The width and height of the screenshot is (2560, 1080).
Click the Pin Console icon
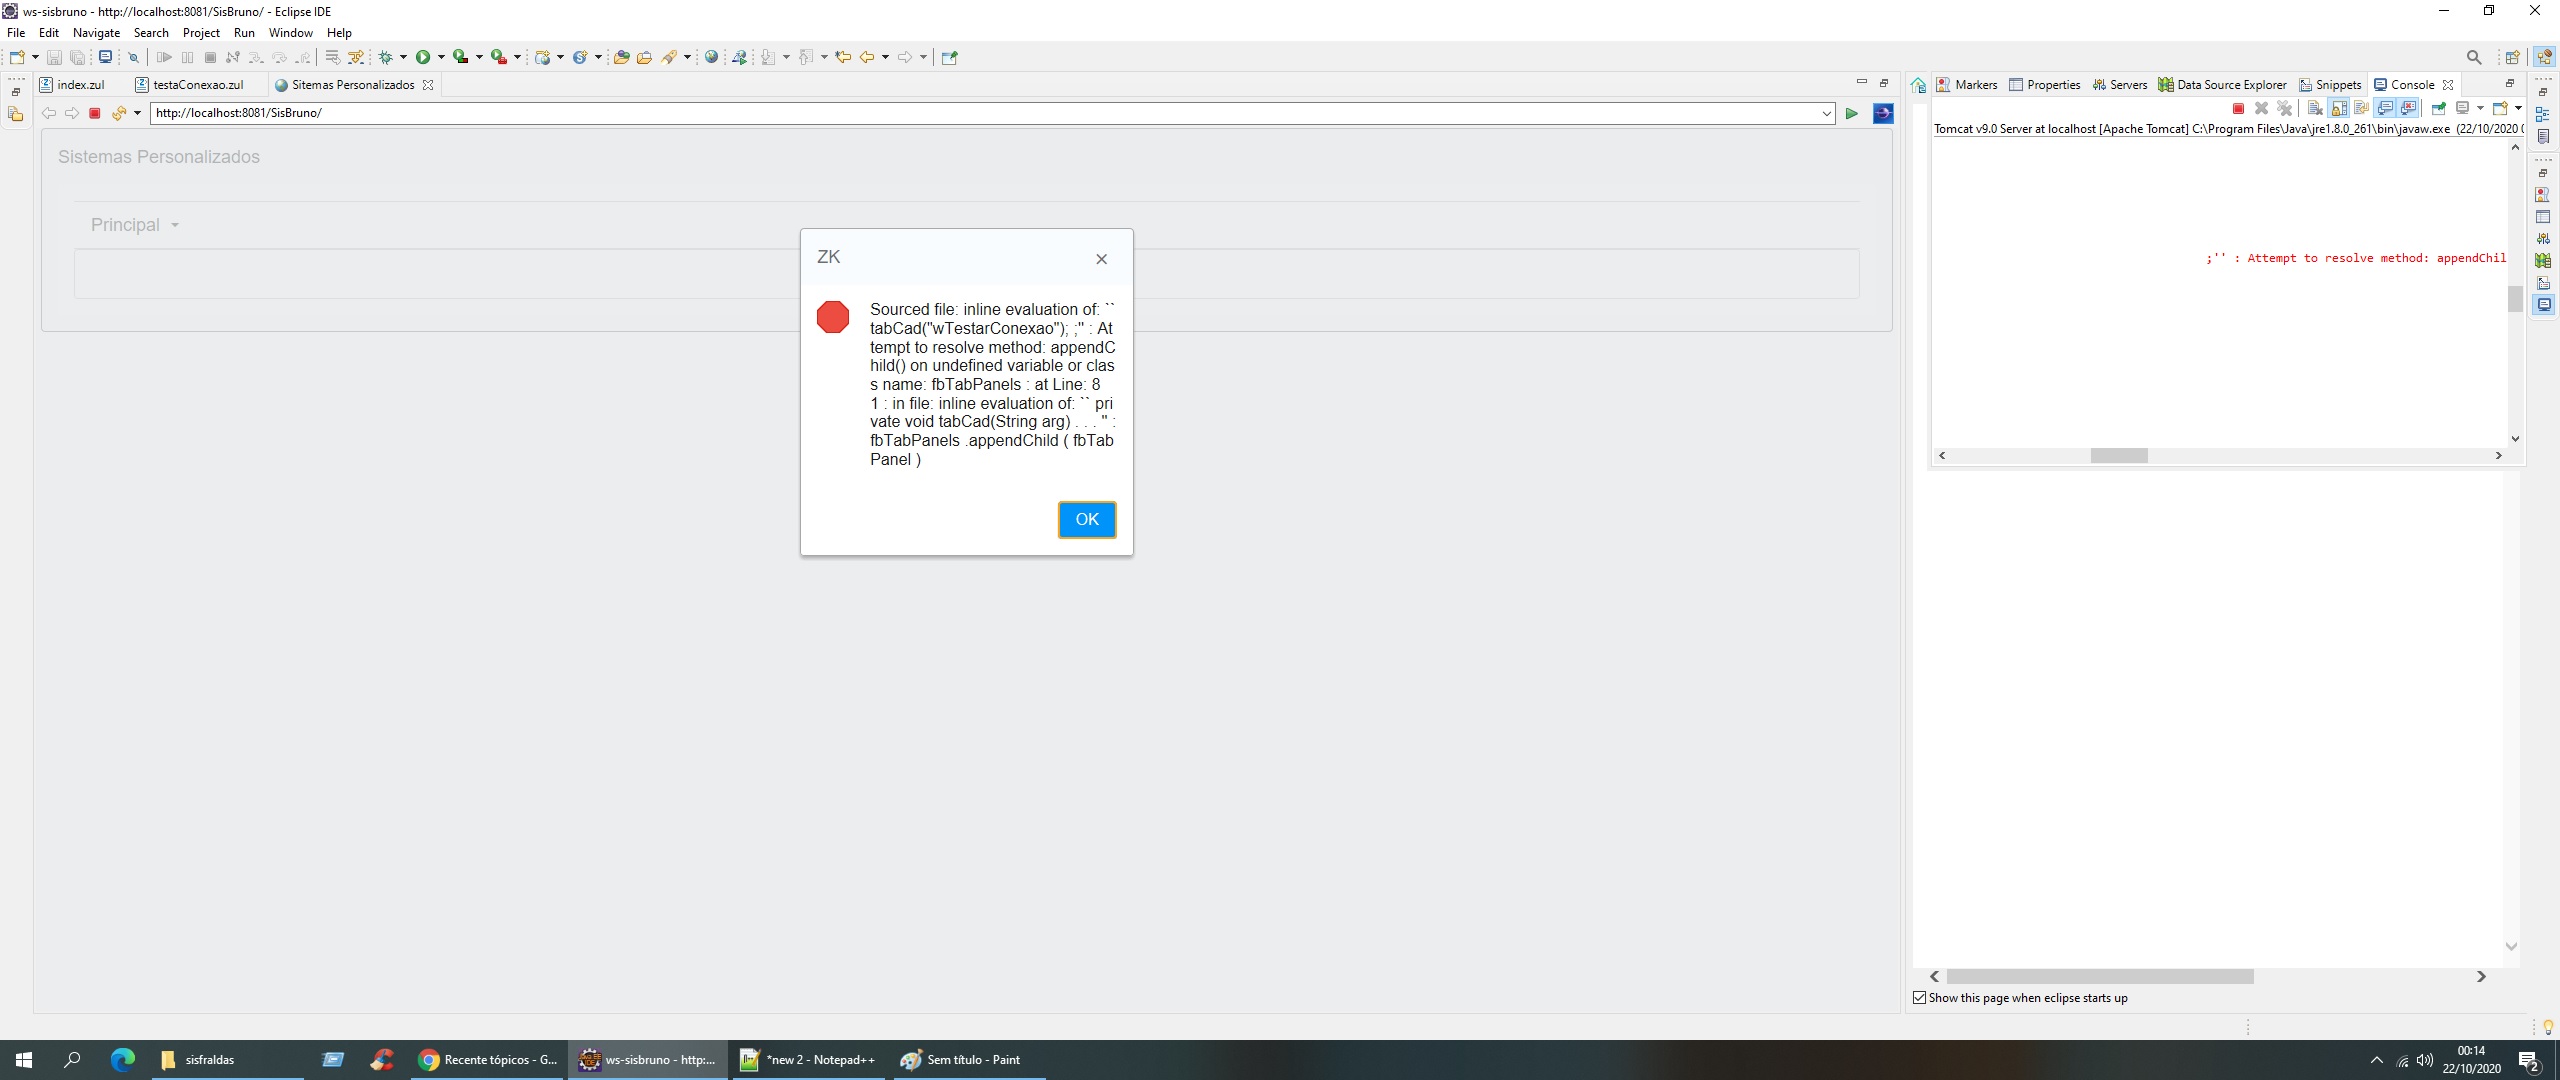tap(2438, 108)
